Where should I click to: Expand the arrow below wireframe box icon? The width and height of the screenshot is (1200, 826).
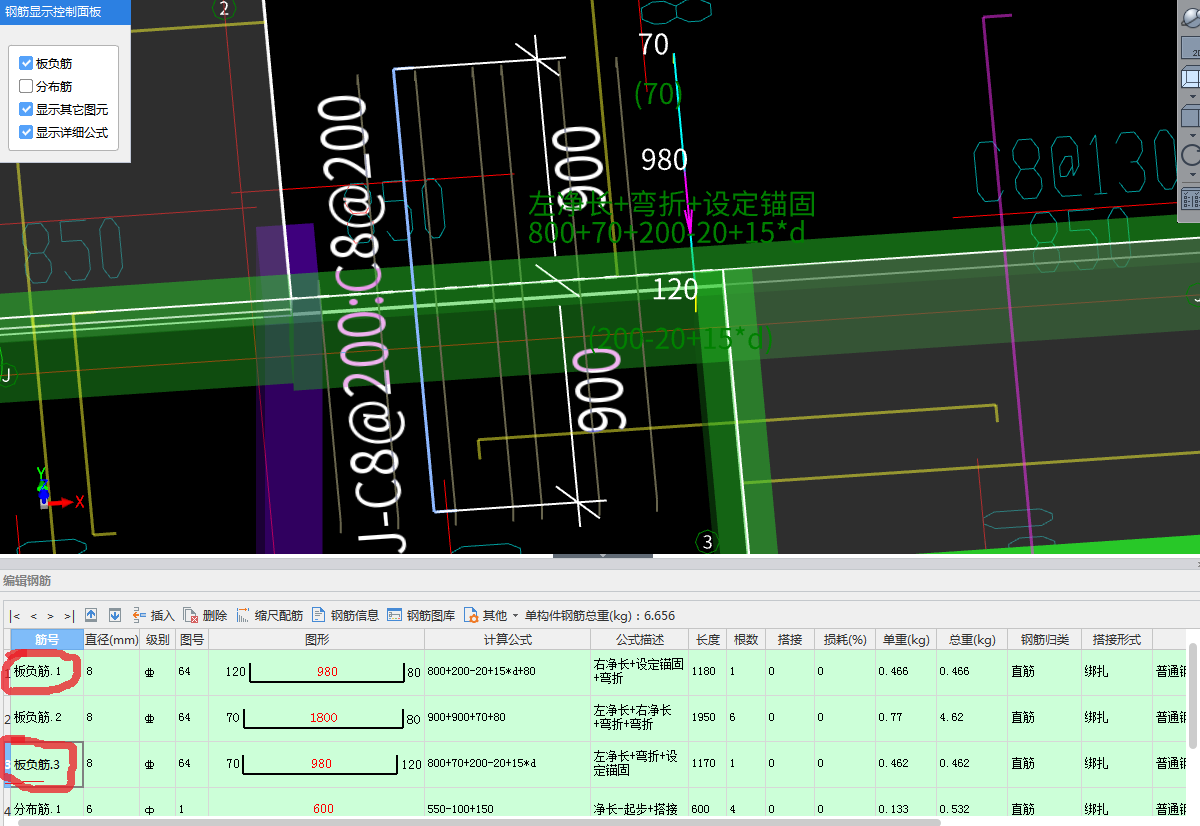(x=1191, y=97)
